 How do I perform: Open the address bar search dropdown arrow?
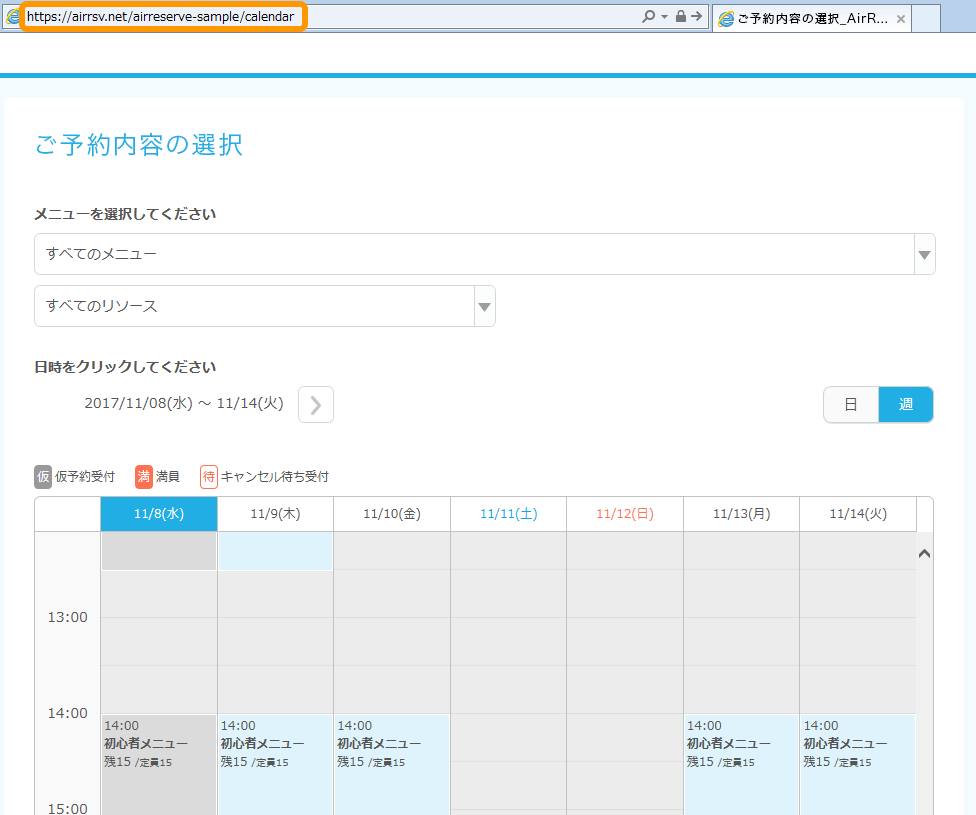[x=664, y=17]
